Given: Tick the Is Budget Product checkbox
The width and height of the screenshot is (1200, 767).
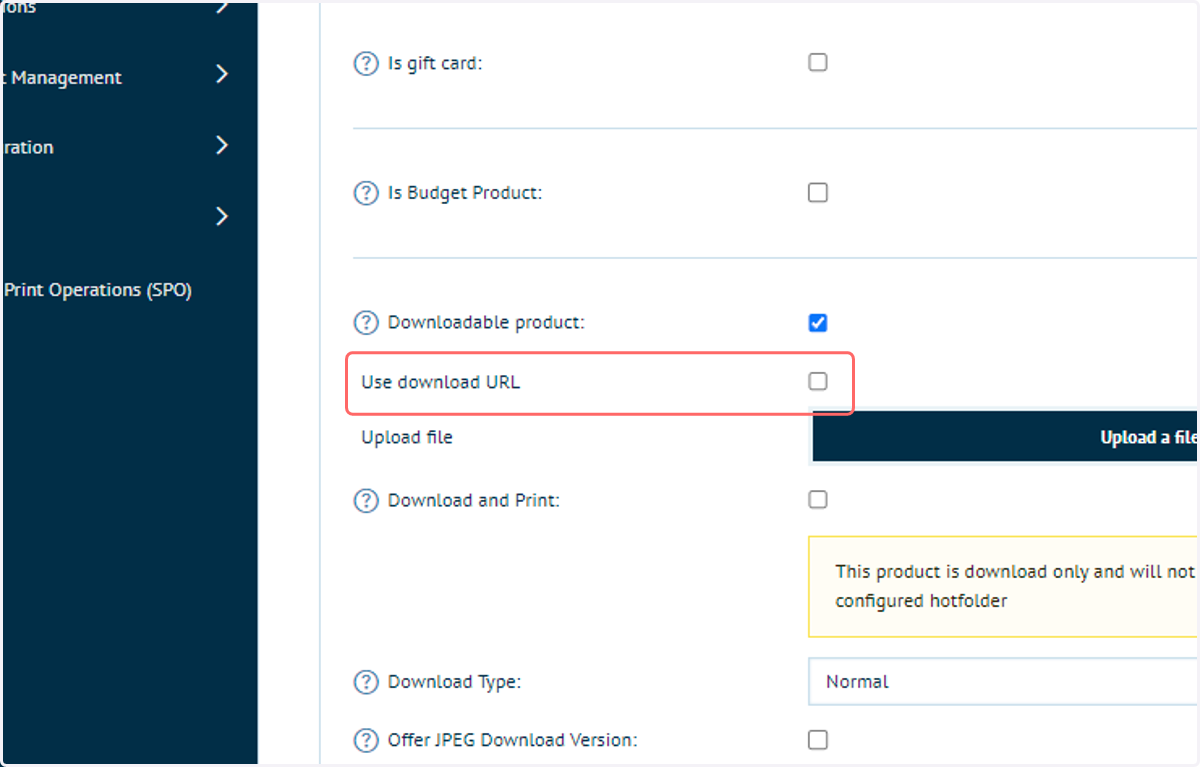Looking at the screenshot, I should pyautogui.click(x=818, y=192).
